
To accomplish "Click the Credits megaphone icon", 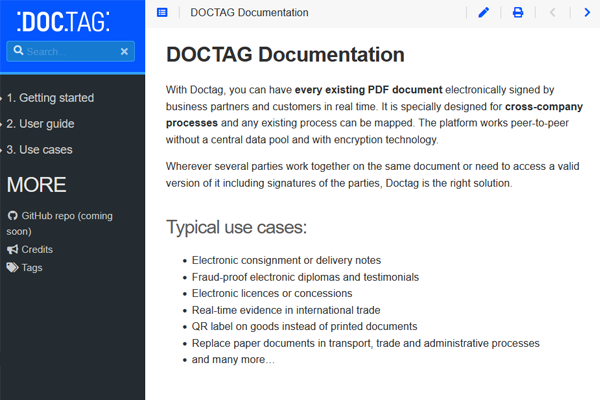I will coord(13,250).
